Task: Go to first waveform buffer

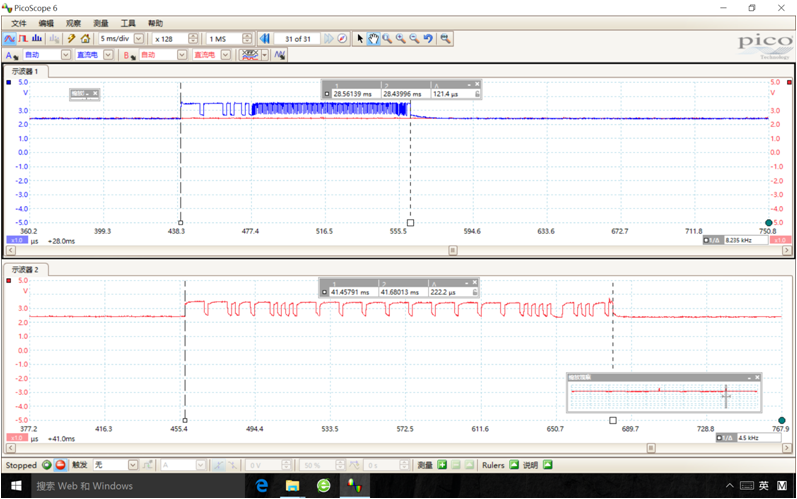Action: [x=264, y=39]
